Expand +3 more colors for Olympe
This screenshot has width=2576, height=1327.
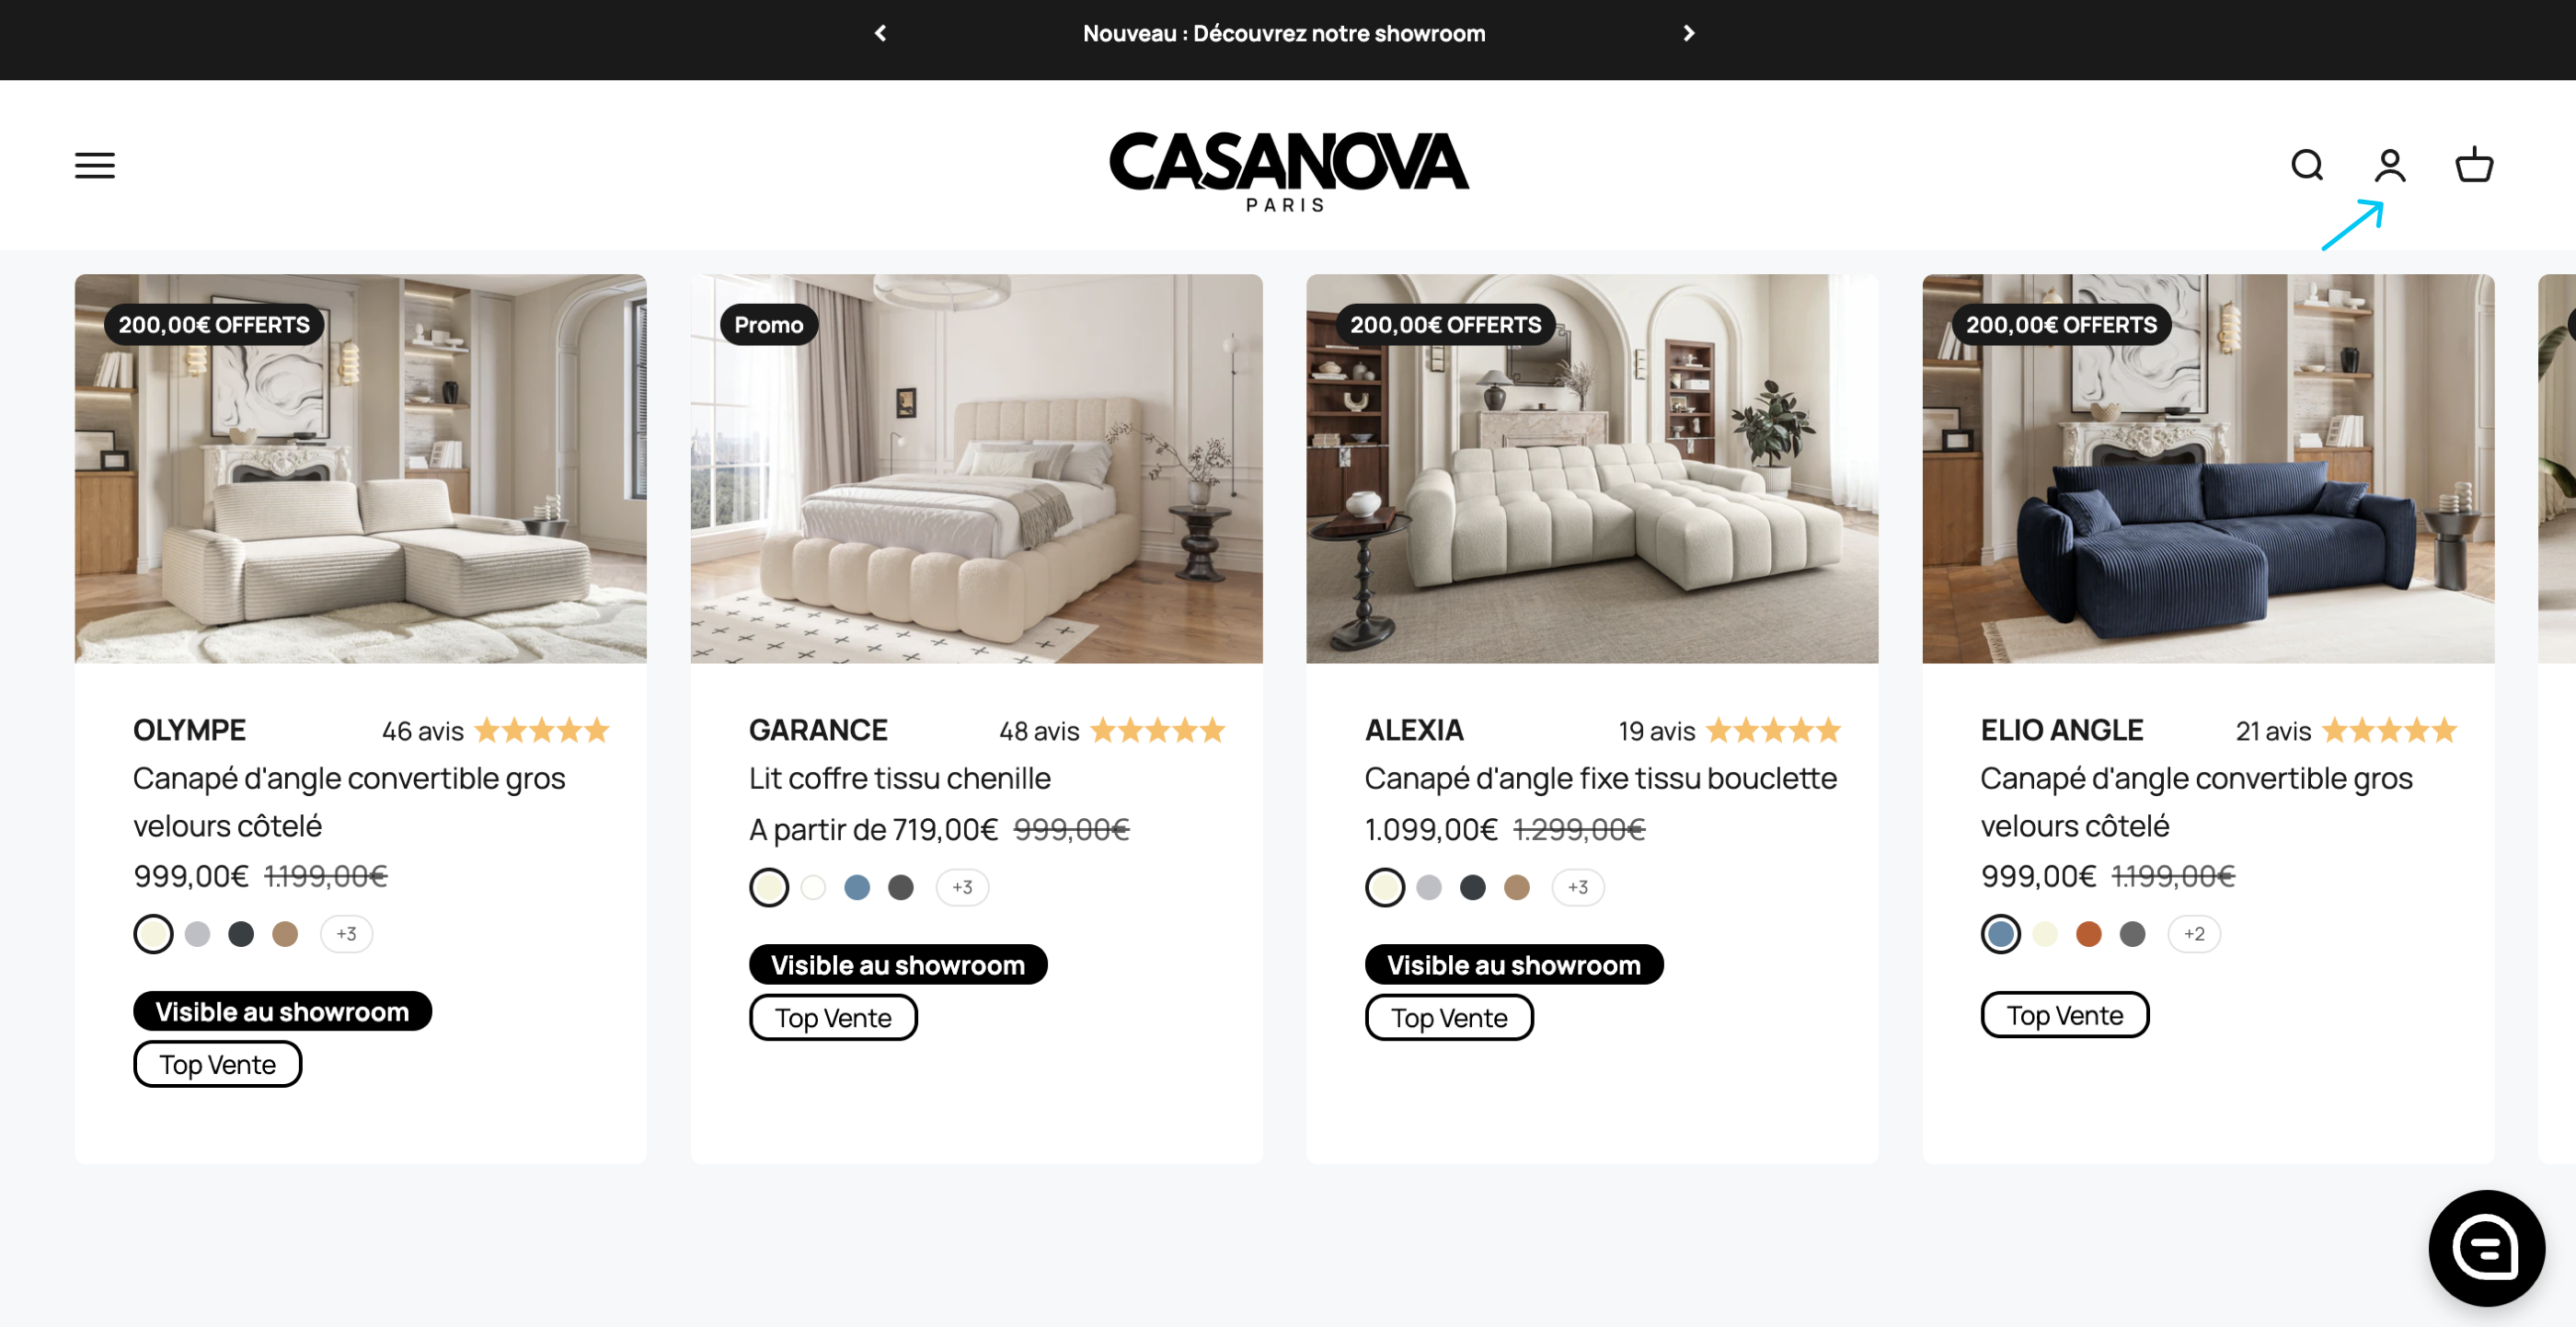(346, 934)
